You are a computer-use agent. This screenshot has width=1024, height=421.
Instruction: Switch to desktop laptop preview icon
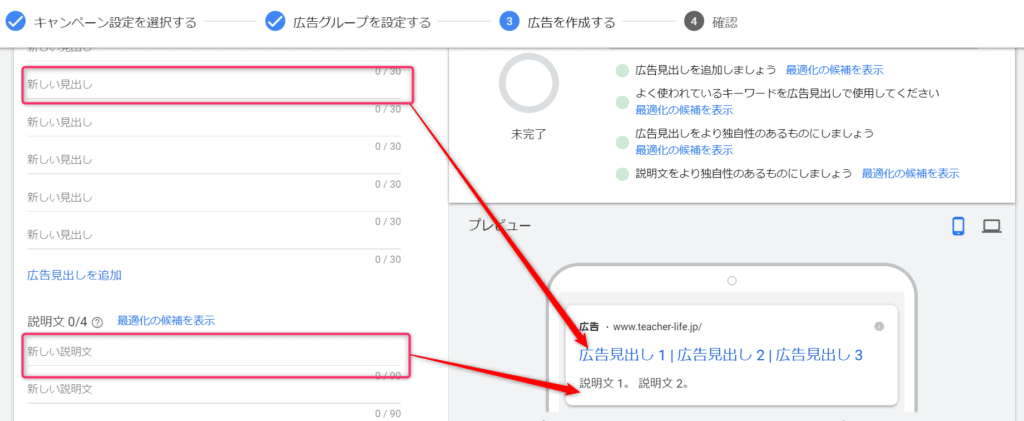pyautogui.click(x=991, y=226)
